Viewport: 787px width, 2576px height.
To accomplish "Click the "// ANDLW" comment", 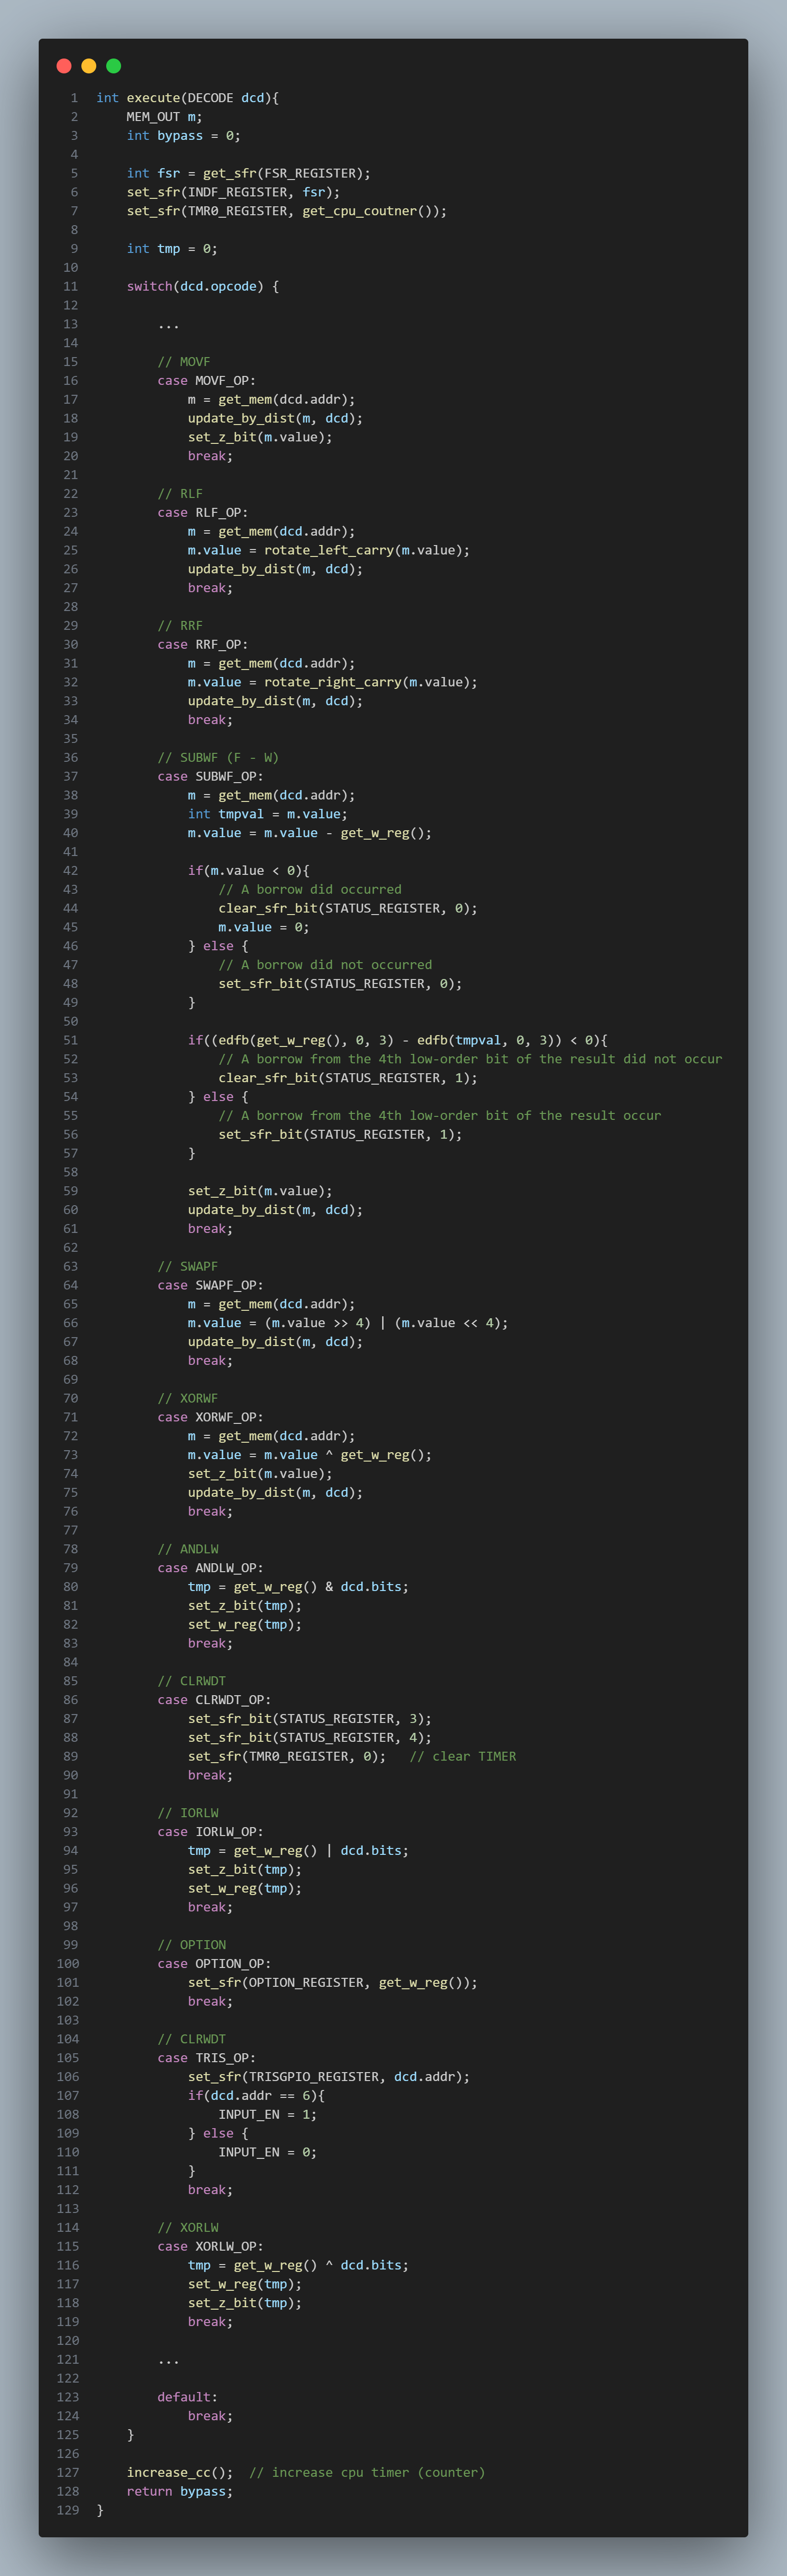I will (x=188, y=1550).
